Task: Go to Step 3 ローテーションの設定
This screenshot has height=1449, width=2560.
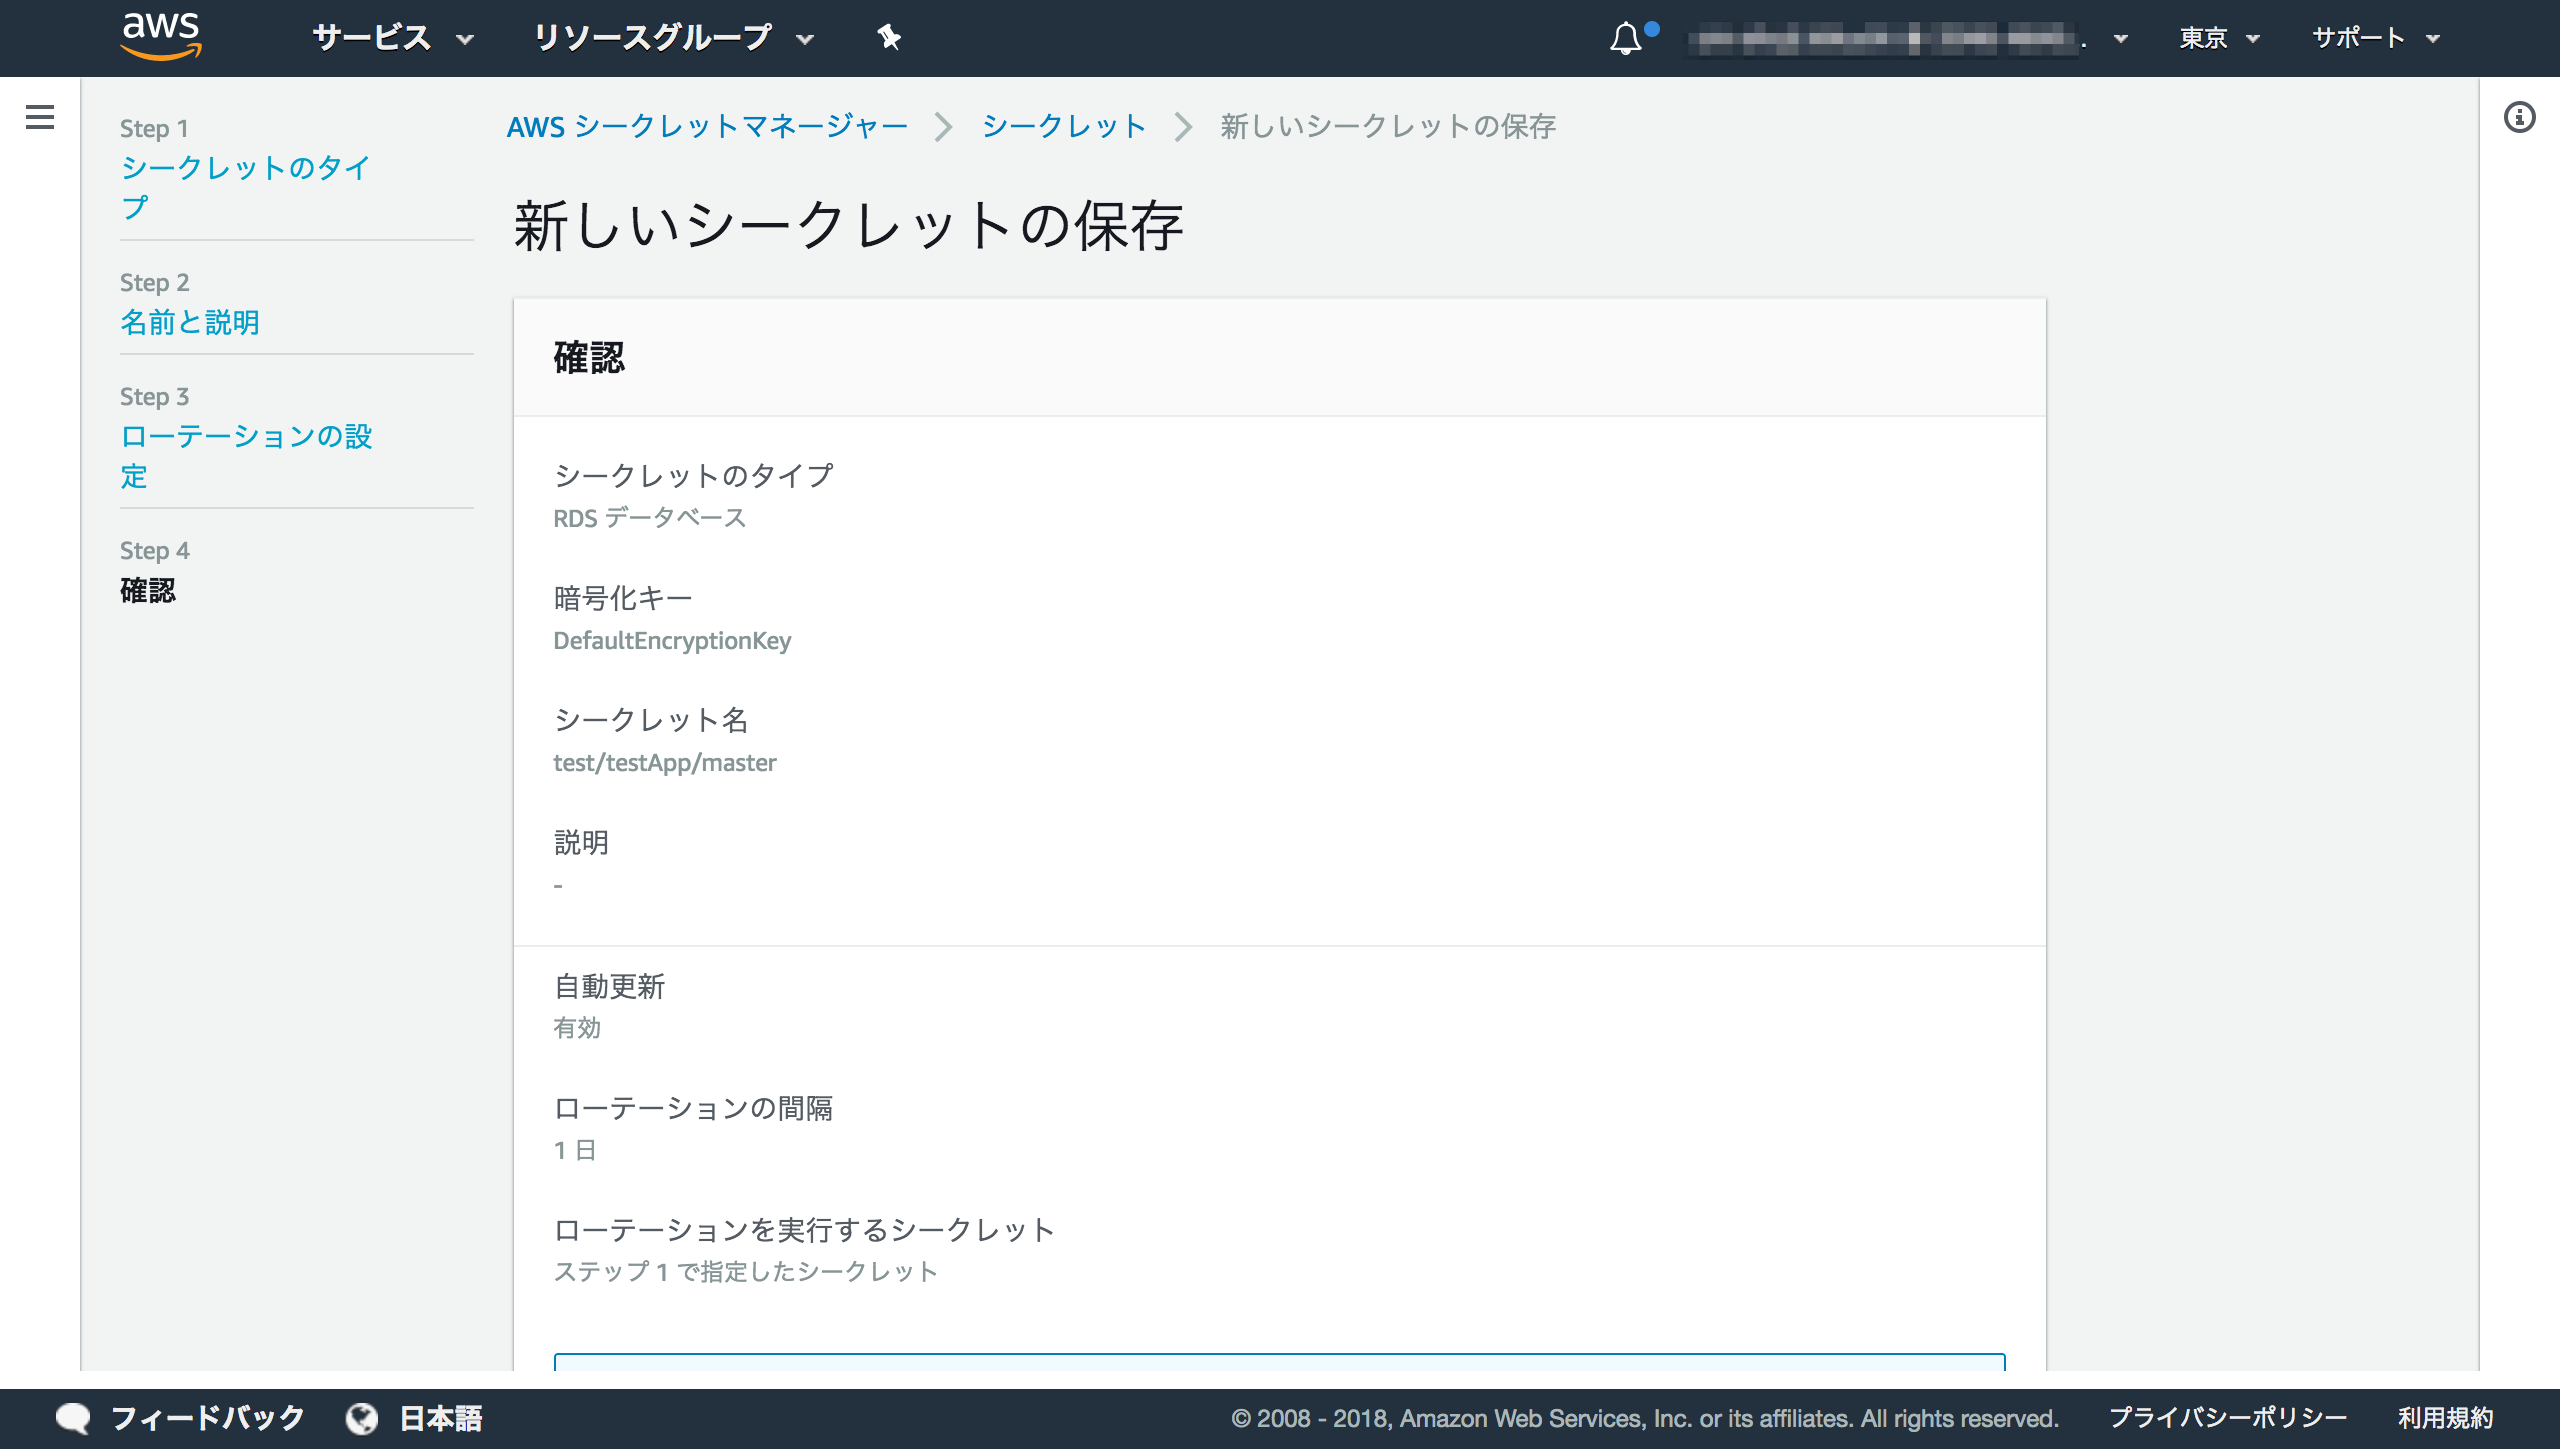Action: pos(245,455)
